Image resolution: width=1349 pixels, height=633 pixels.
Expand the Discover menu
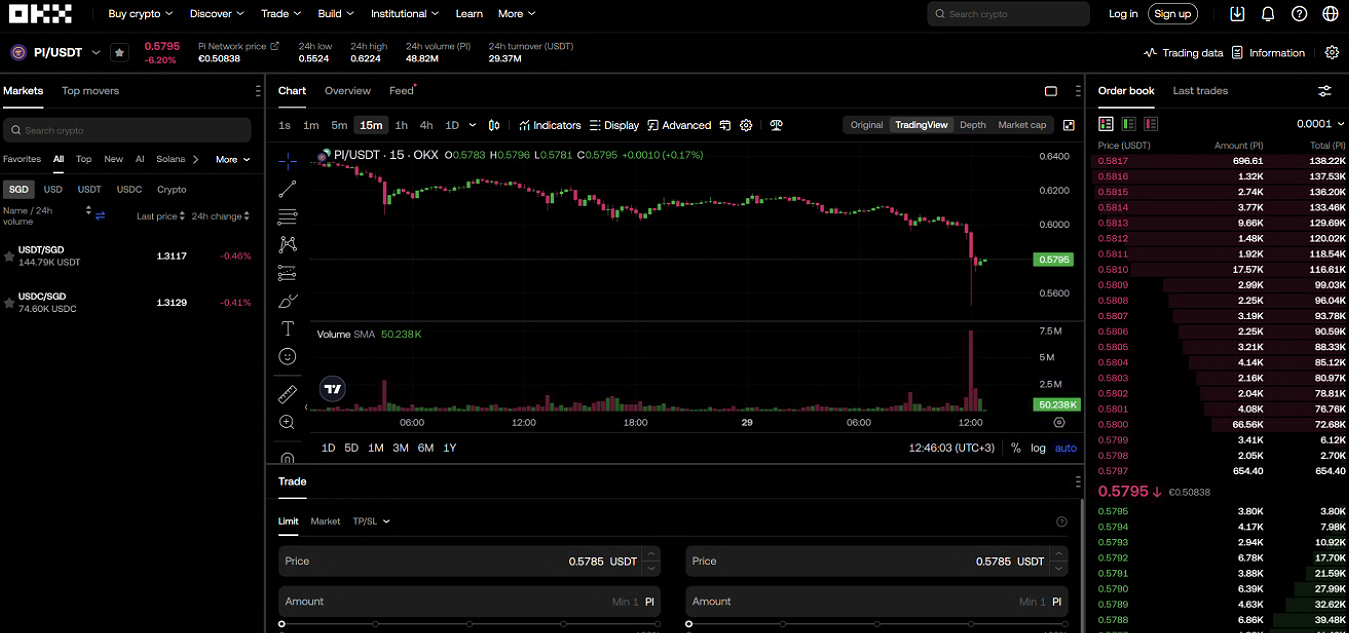tap(217, 14)
